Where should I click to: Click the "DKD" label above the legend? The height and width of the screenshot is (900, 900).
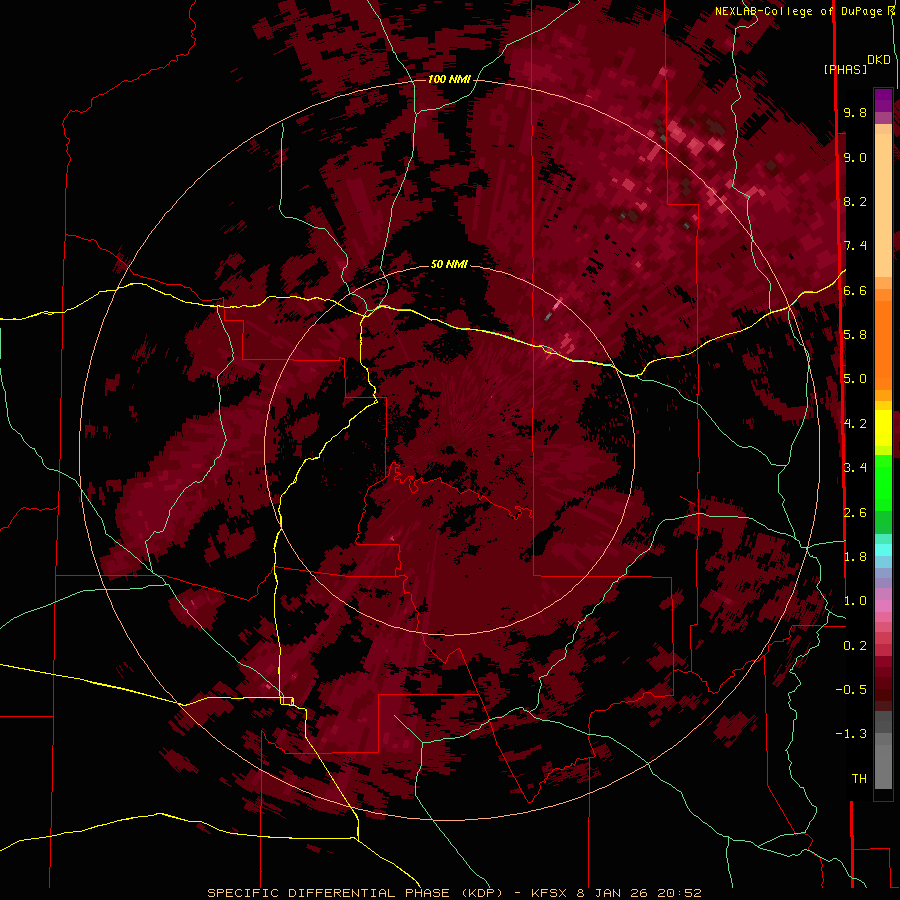coord(879,59)
